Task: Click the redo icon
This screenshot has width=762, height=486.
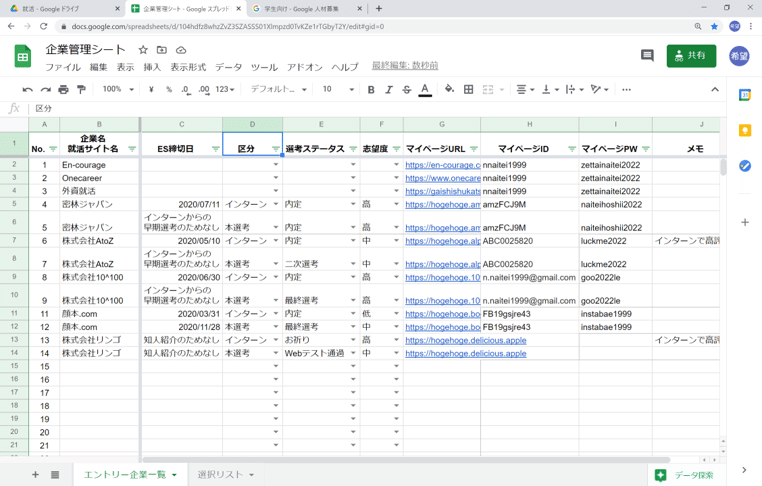Action: click(x=46, y=89)
